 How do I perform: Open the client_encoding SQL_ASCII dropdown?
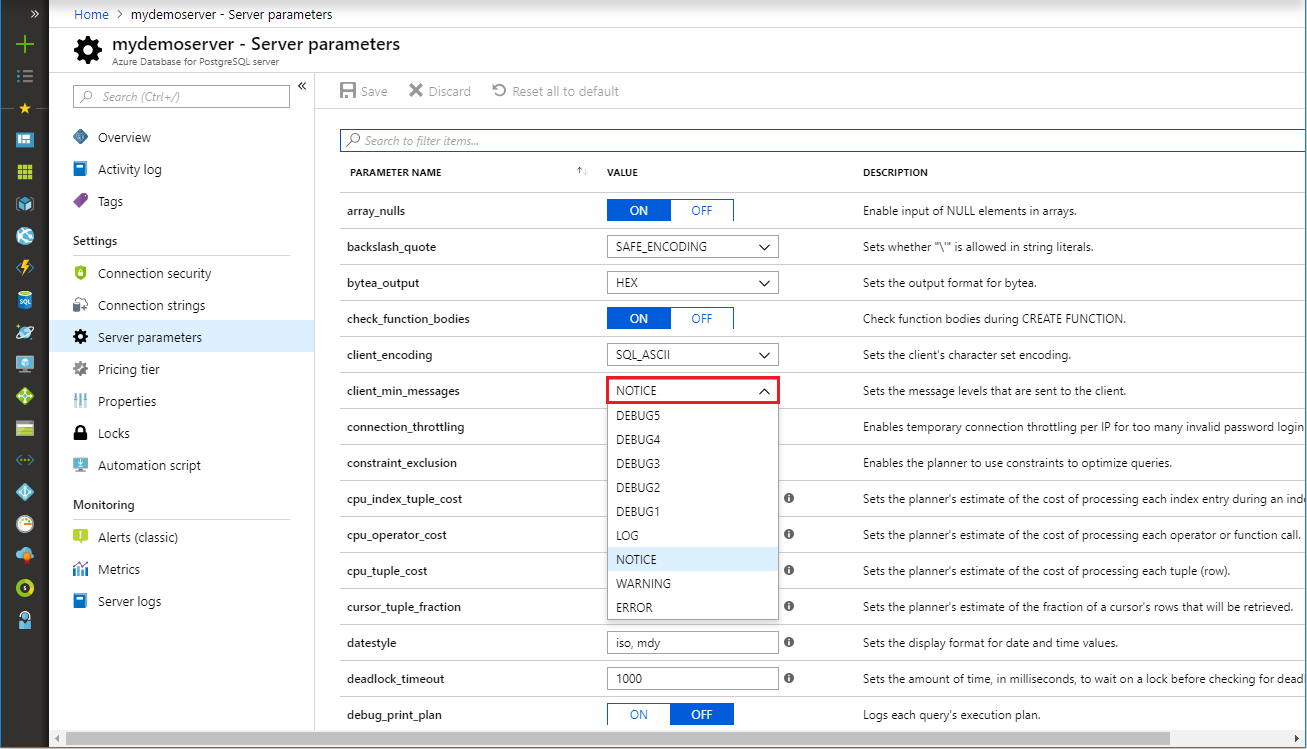click(x=693, y=354)
